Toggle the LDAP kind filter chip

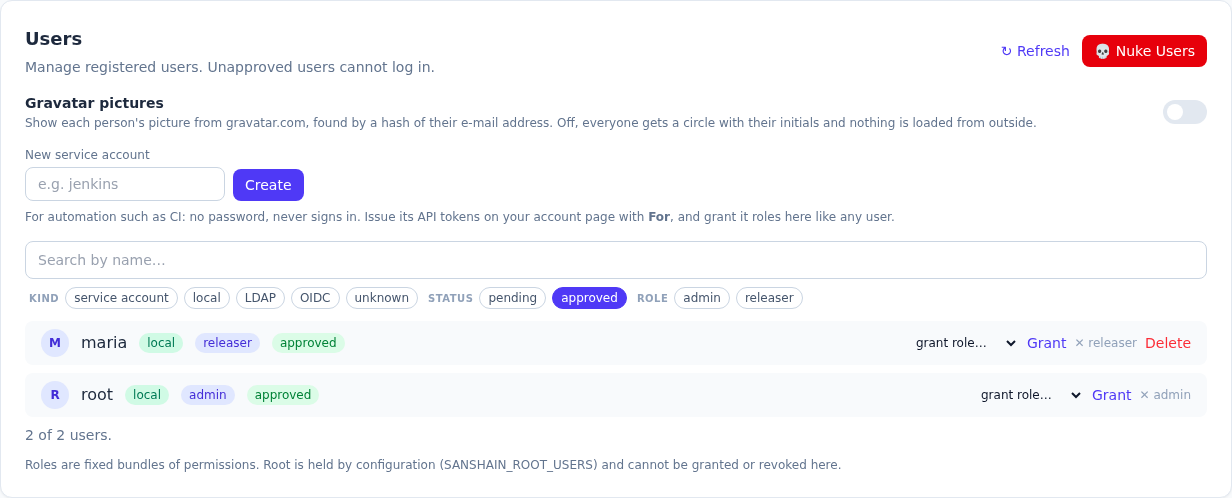point(260,298)
